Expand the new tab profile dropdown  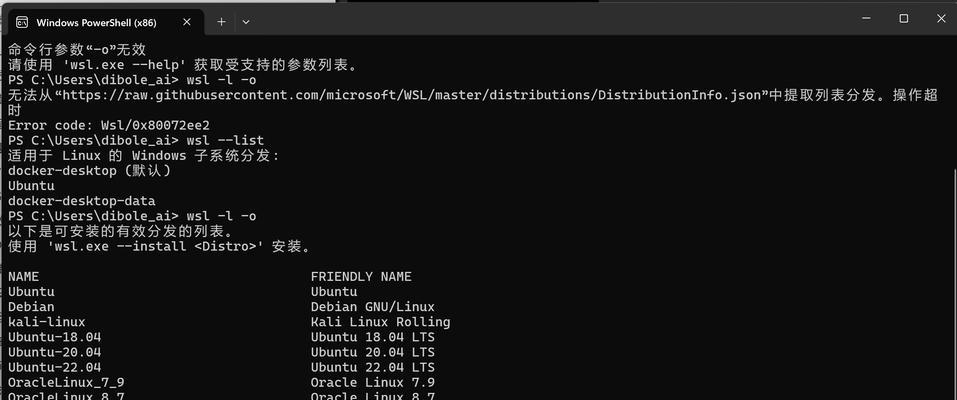[x=246, y=22]
